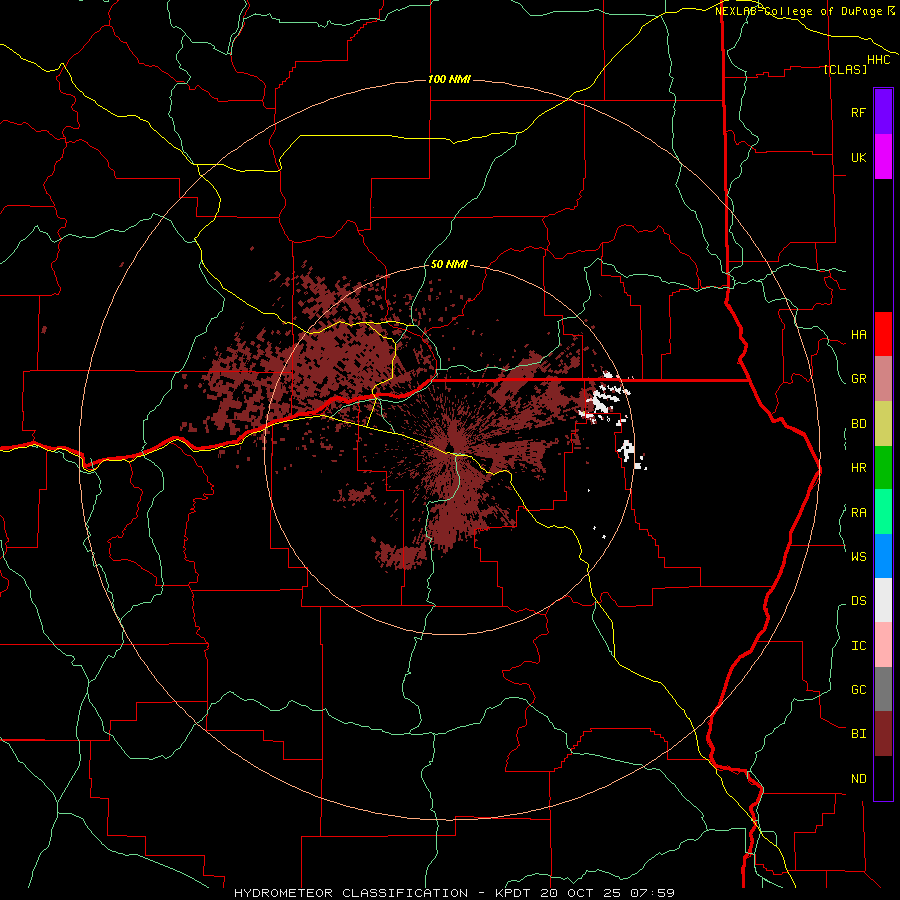Click the UK legend label
Screen dimensions: 900x900
[858, 157]
